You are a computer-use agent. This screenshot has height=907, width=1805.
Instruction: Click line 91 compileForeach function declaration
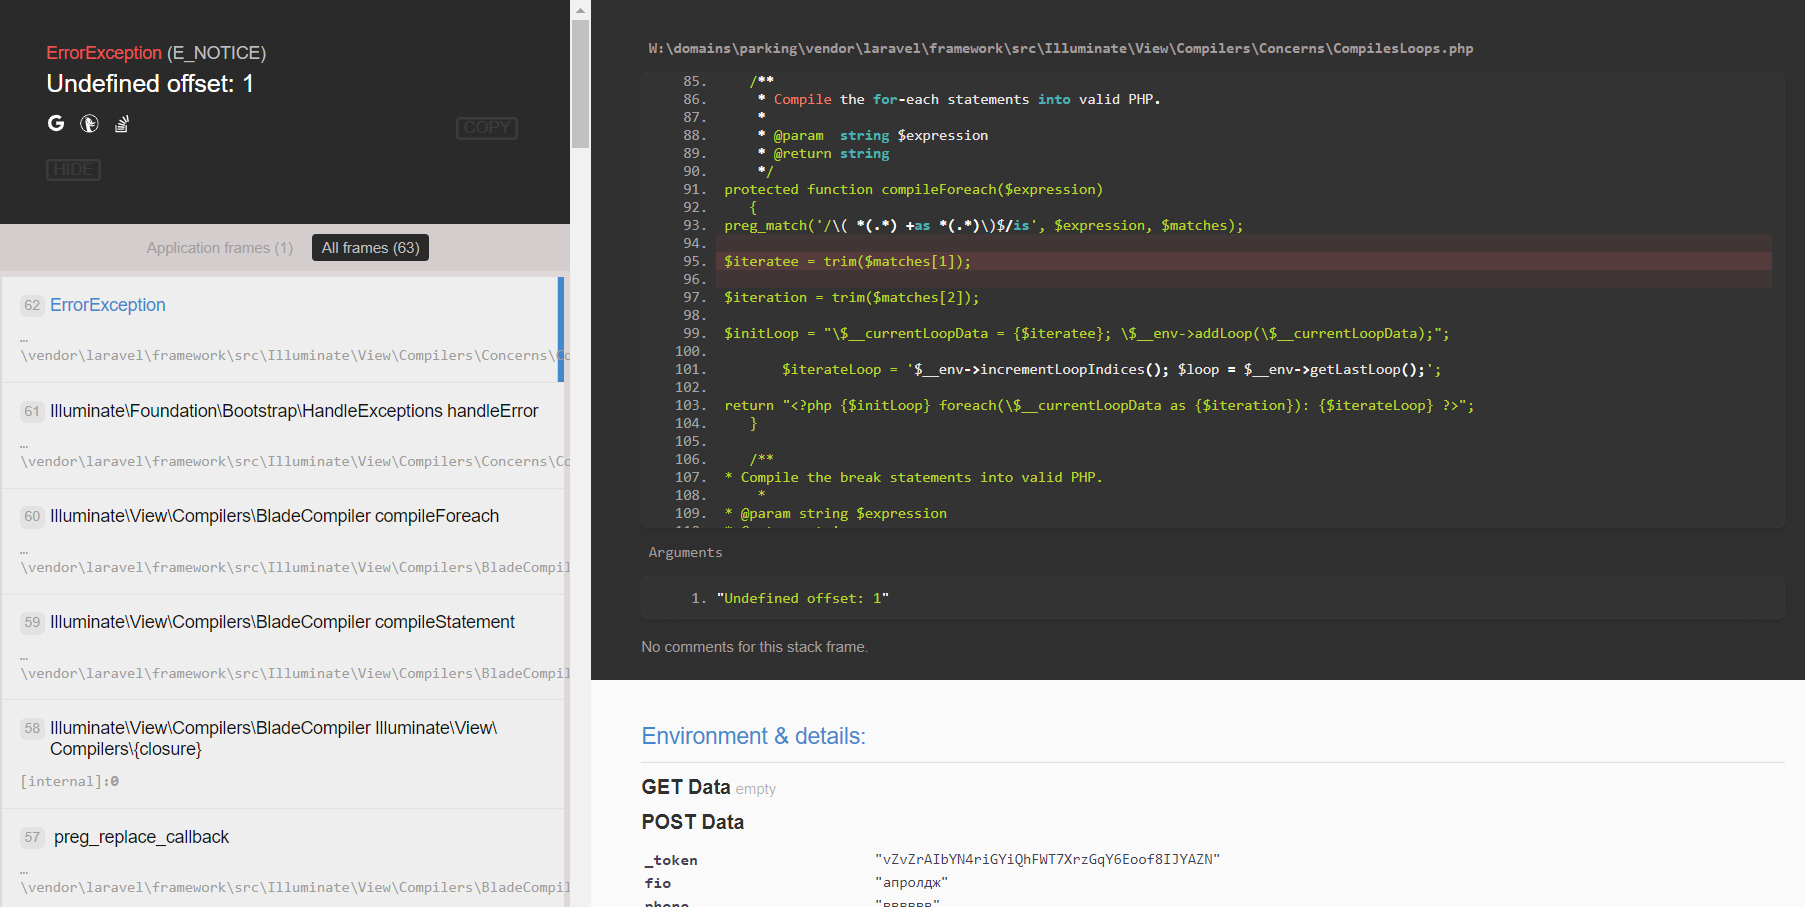913,190
